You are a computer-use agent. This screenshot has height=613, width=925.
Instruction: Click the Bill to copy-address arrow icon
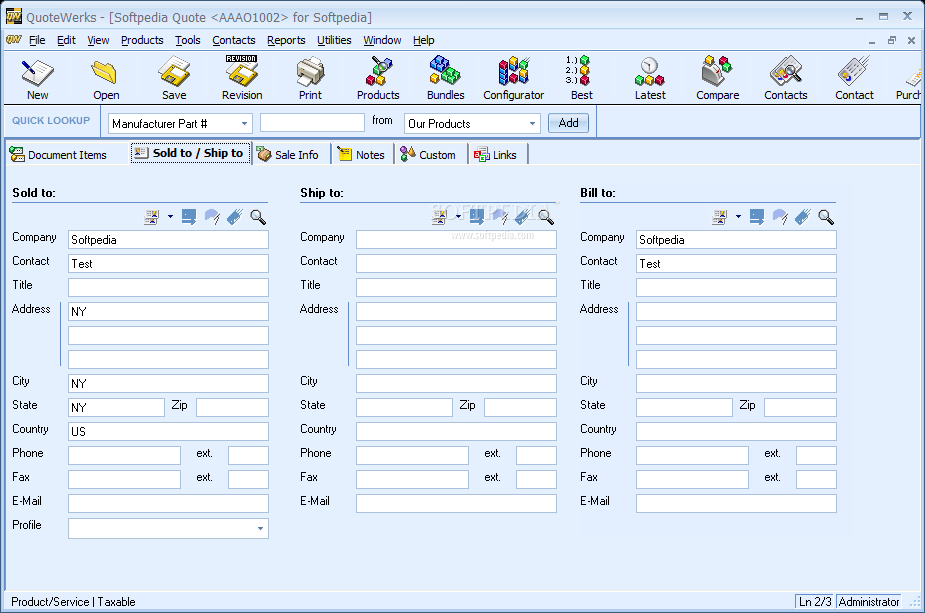(757, 217)
